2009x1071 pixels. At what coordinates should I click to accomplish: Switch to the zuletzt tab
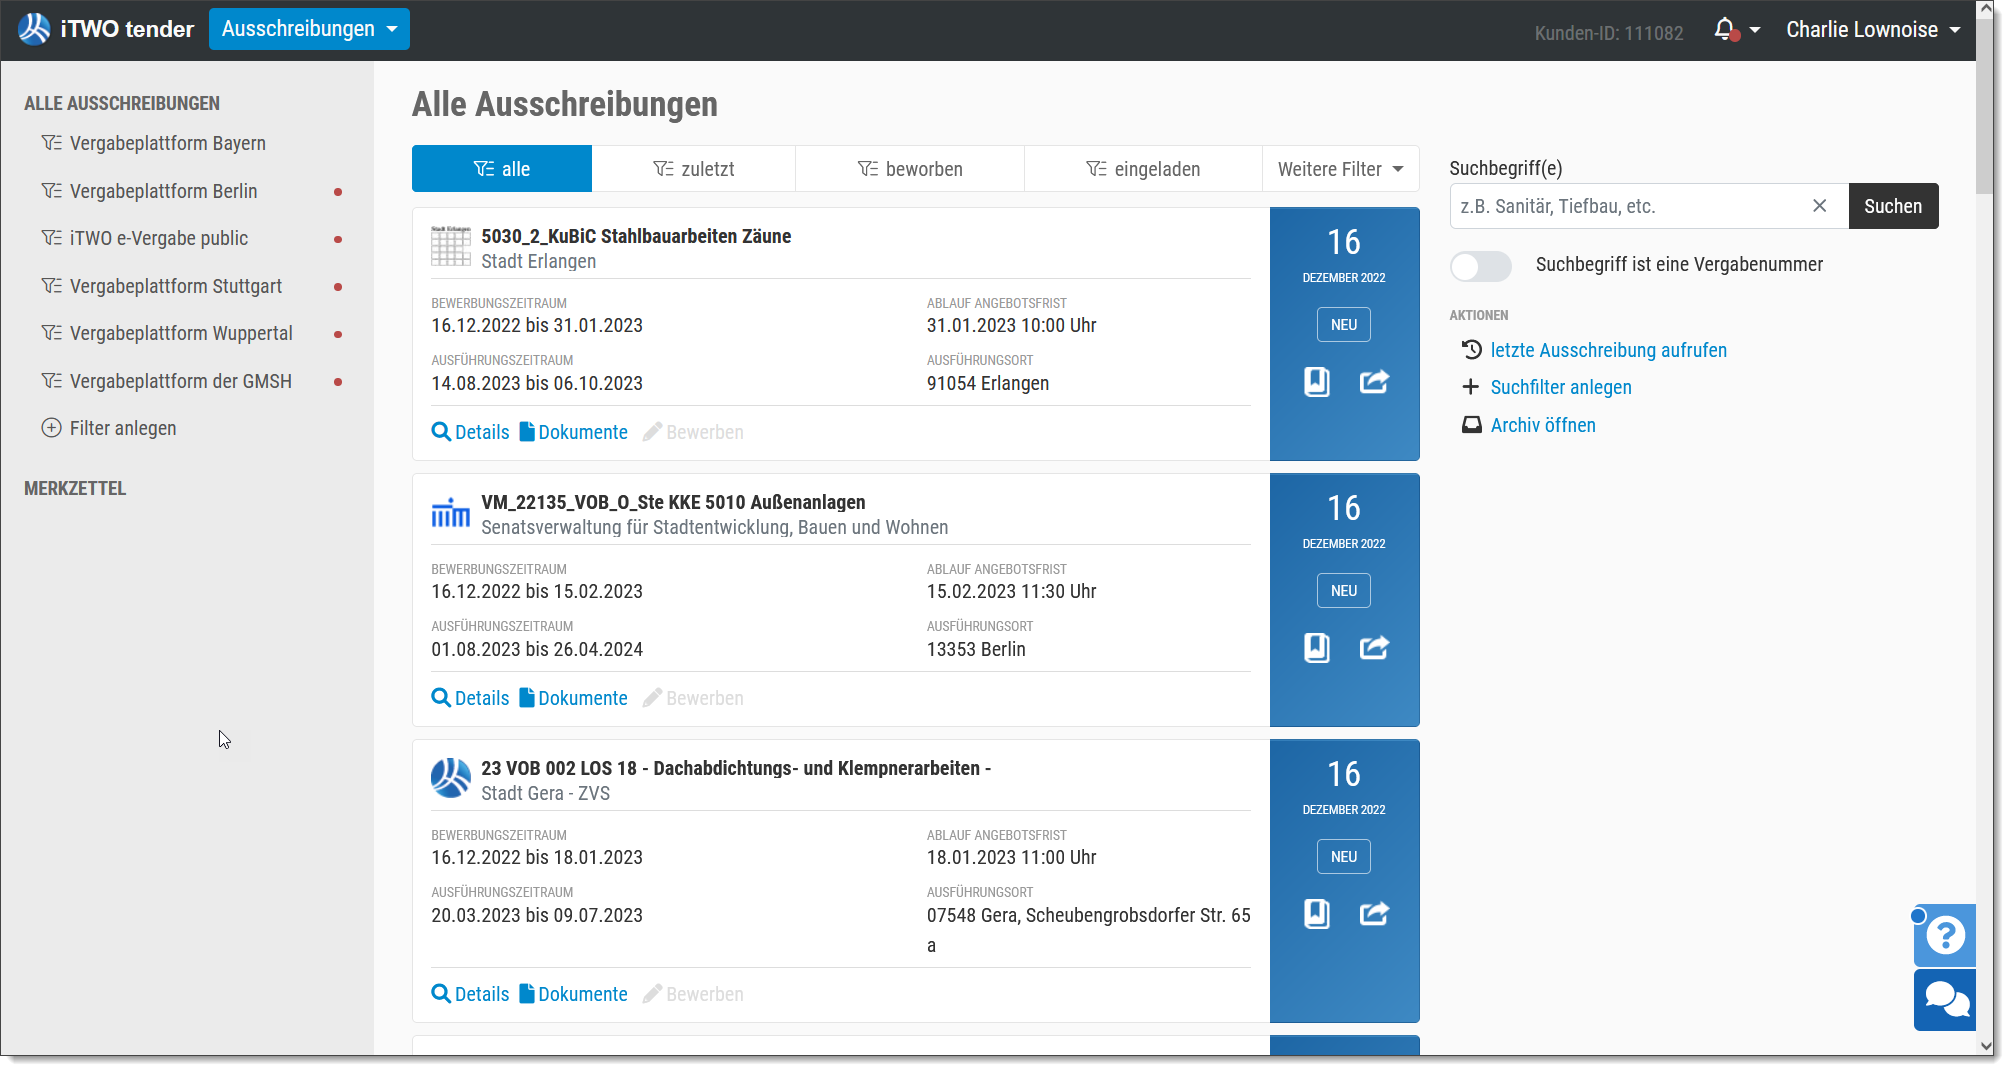click(694, 169)
